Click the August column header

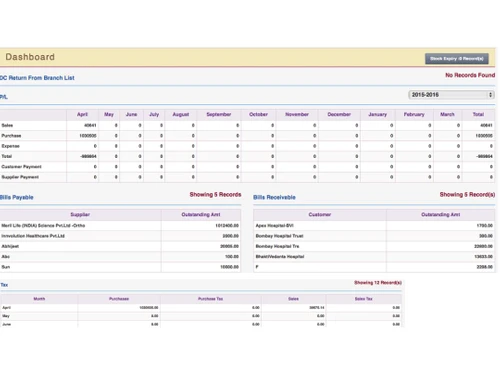pyautogui.click(x=181, y=114)
